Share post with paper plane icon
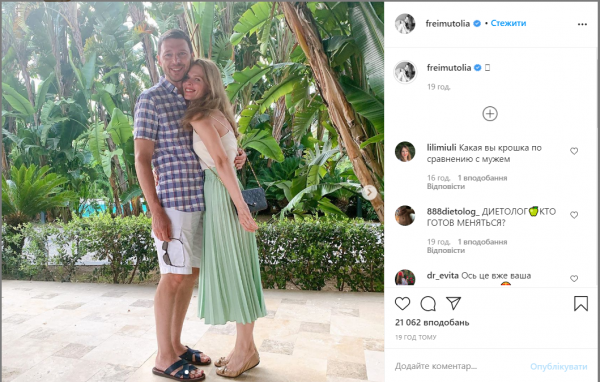 click(453, 303)
